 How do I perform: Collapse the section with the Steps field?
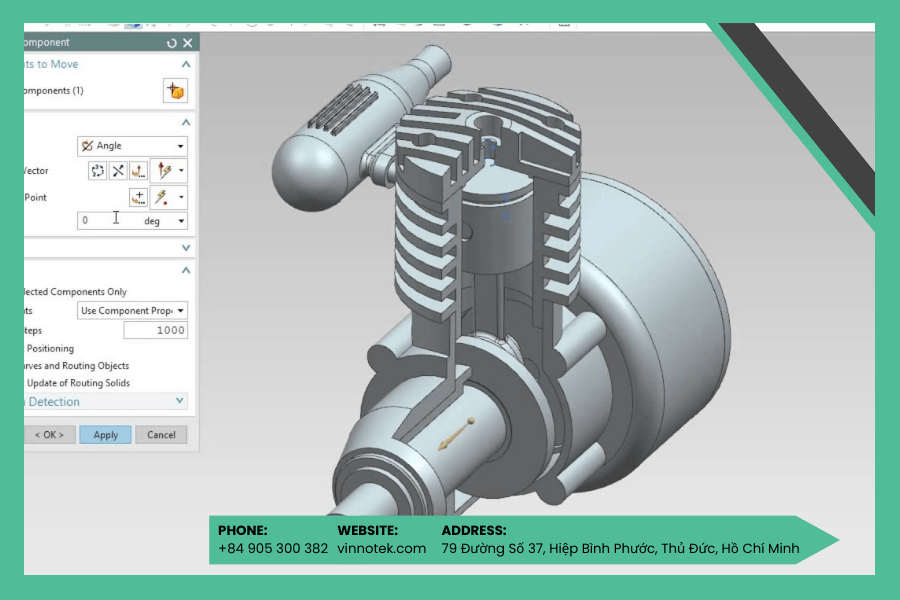click(x=186, y=270)
